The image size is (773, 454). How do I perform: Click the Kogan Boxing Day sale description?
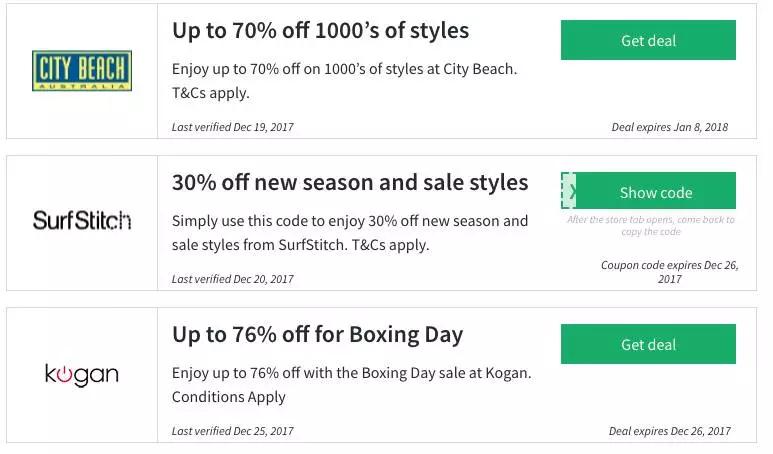tap(351, 384)
